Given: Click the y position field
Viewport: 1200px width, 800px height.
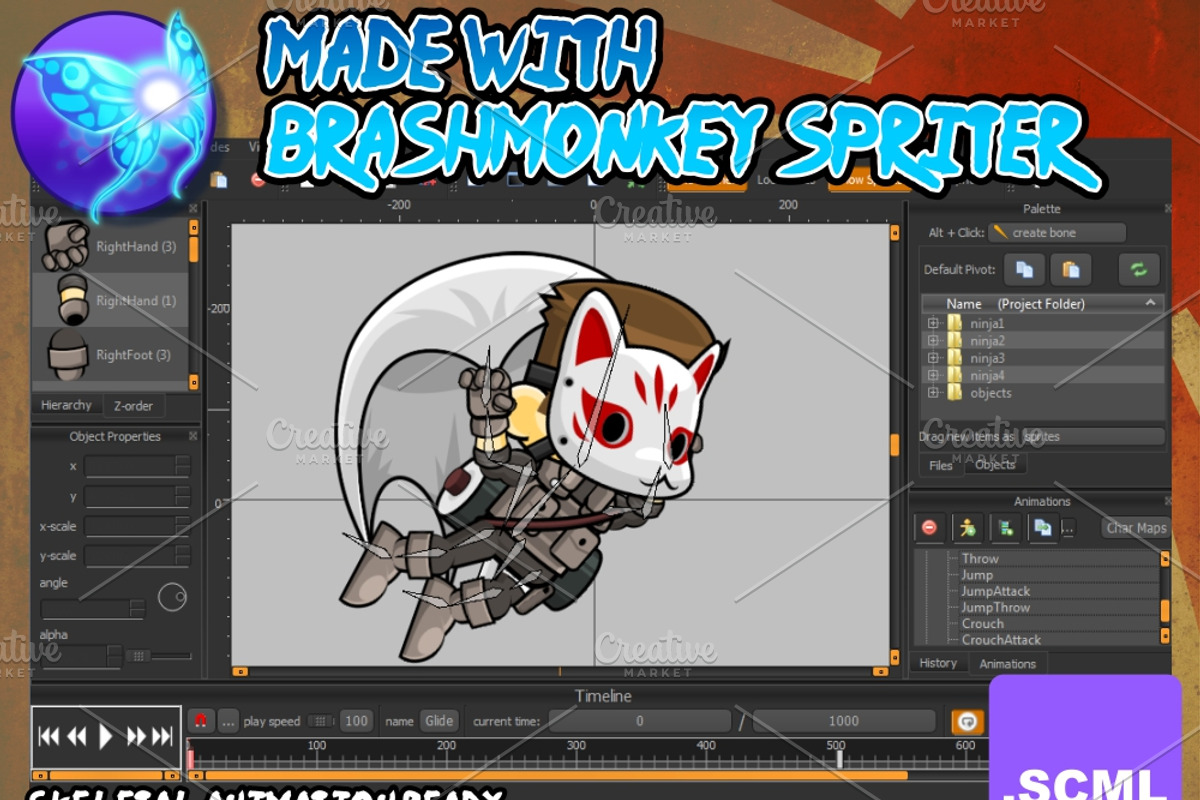Looking at the screenshot, I should point(137,496).
